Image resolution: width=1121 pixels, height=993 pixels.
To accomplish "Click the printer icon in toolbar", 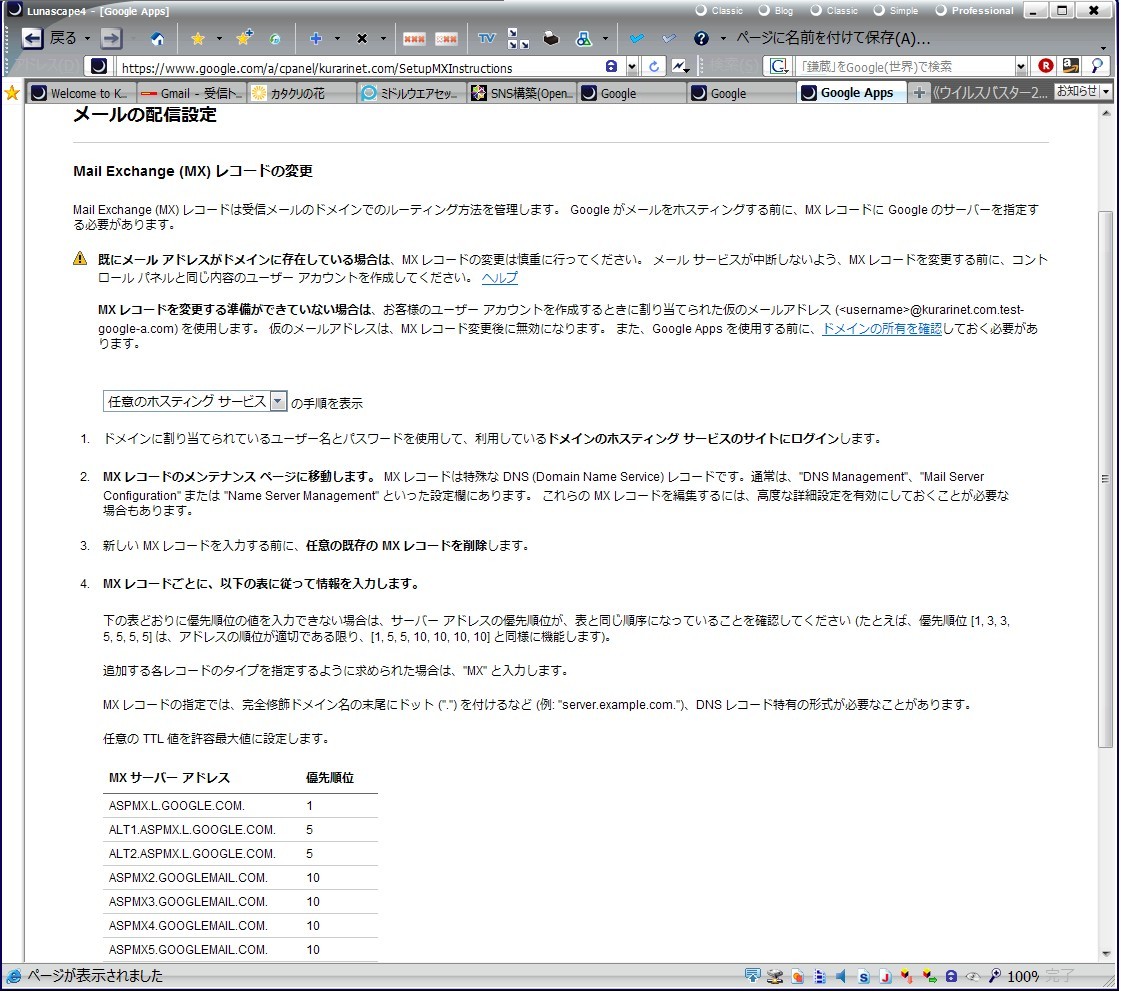I will point(550,38).
